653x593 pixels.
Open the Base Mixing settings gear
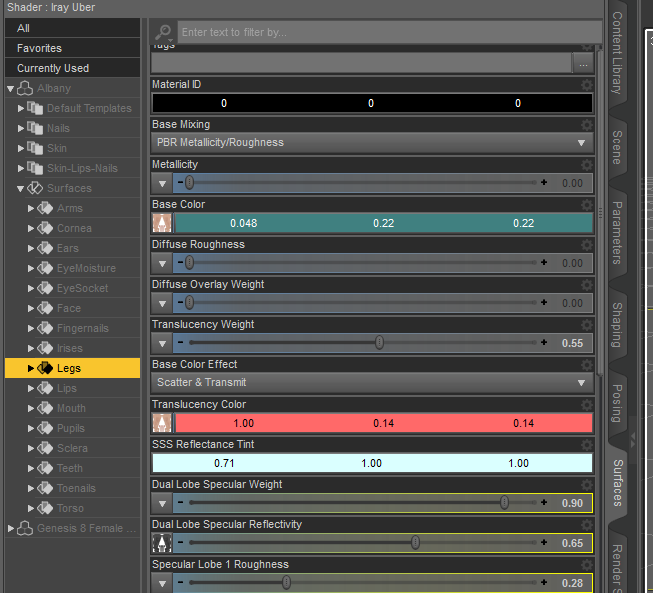click(x=587, y=125)
